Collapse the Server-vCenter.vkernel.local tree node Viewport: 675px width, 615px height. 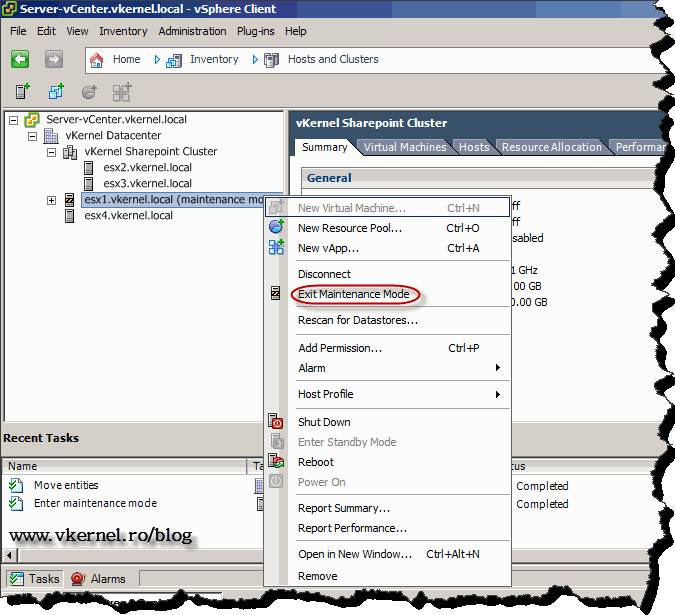pos(14,120)
